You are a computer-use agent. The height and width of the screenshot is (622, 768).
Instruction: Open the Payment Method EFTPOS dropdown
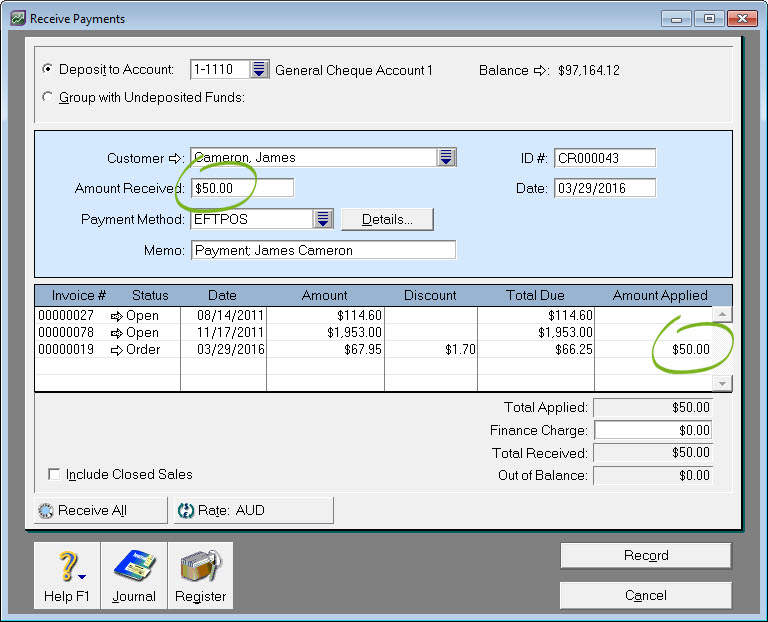[x=322, y=219]
